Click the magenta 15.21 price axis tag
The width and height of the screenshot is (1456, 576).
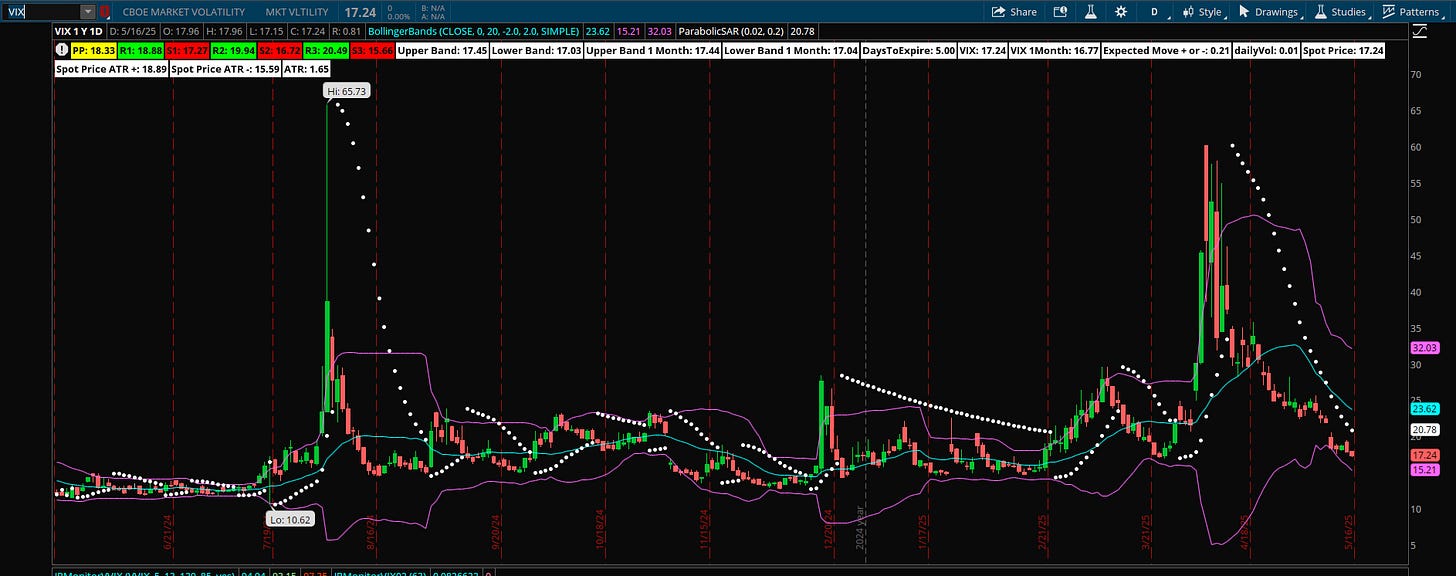(1424, 469)
